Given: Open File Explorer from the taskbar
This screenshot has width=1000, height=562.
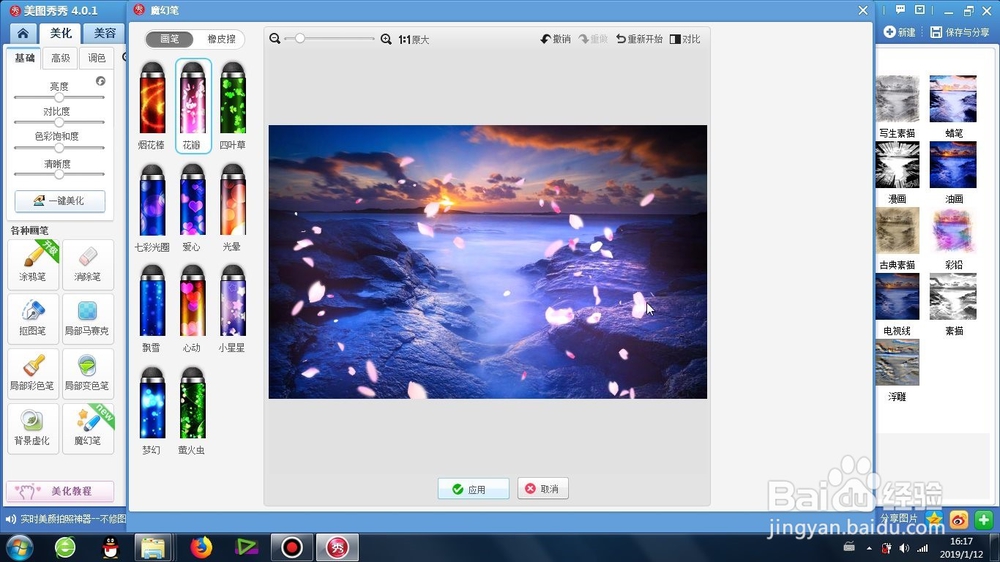Looking at the screenshot, I should tap(153, 547).
